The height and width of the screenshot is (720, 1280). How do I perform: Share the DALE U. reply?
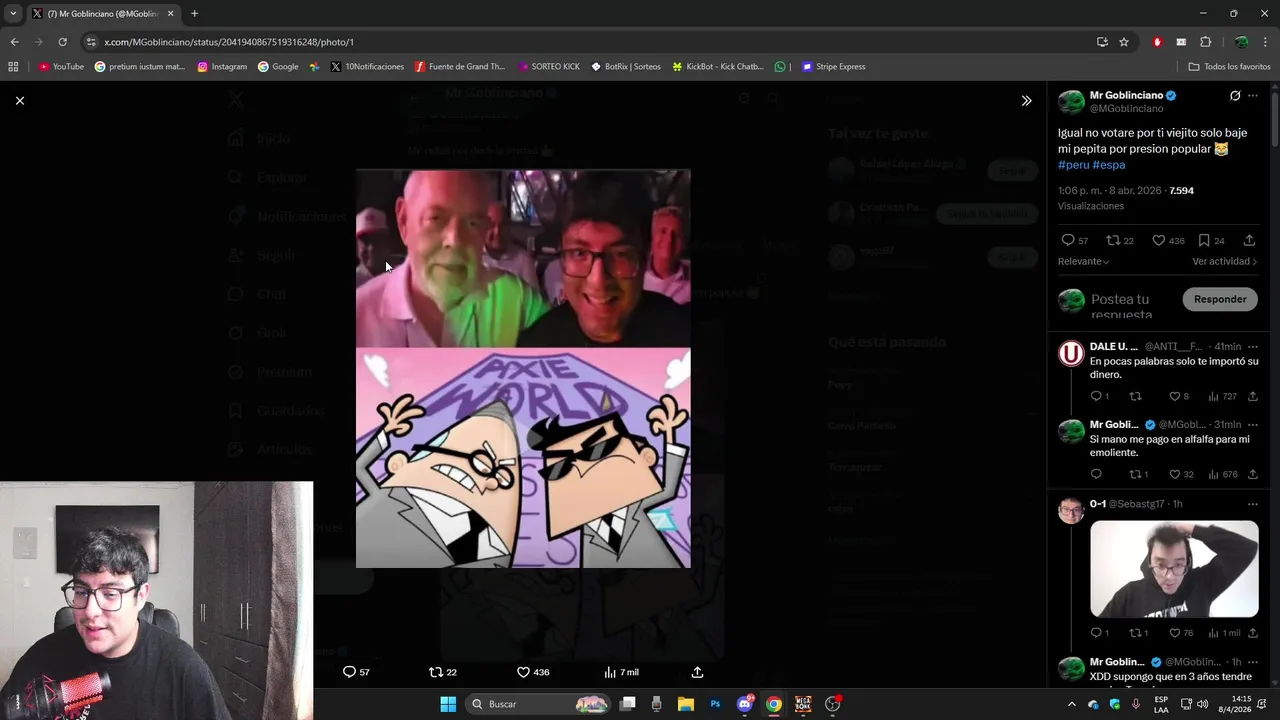1252,396
